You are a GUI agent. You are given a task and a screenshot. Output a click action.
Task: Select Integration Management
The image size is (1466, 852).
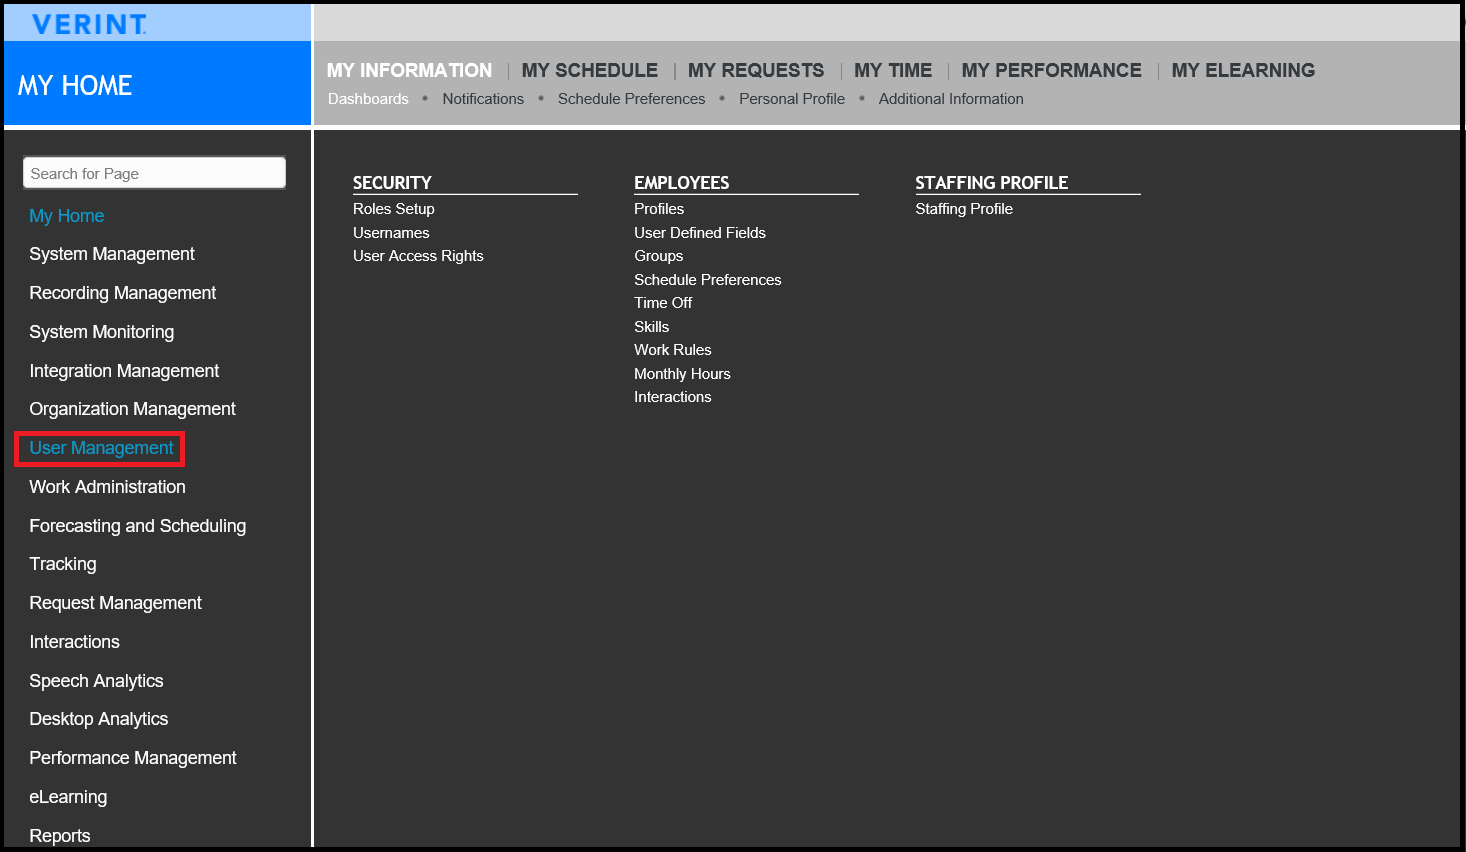tap(124, 371)
